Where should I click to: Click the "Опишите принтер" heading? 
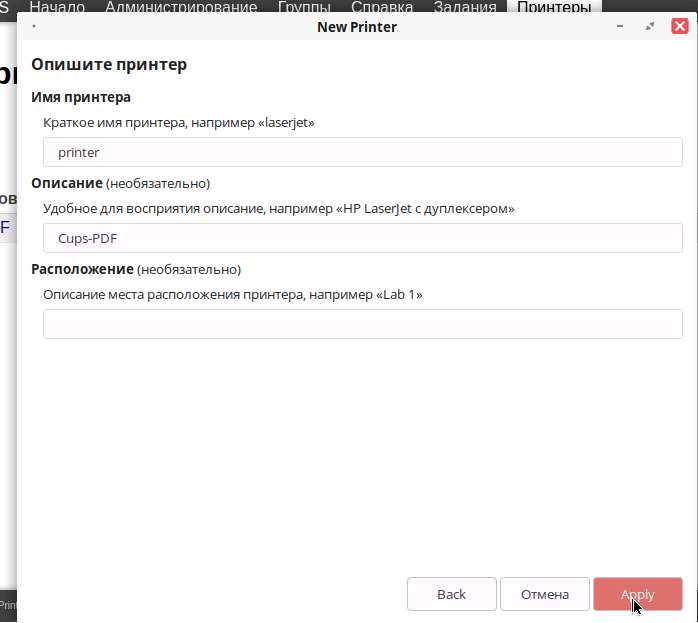pyautogui.click(x=109, y=65)
